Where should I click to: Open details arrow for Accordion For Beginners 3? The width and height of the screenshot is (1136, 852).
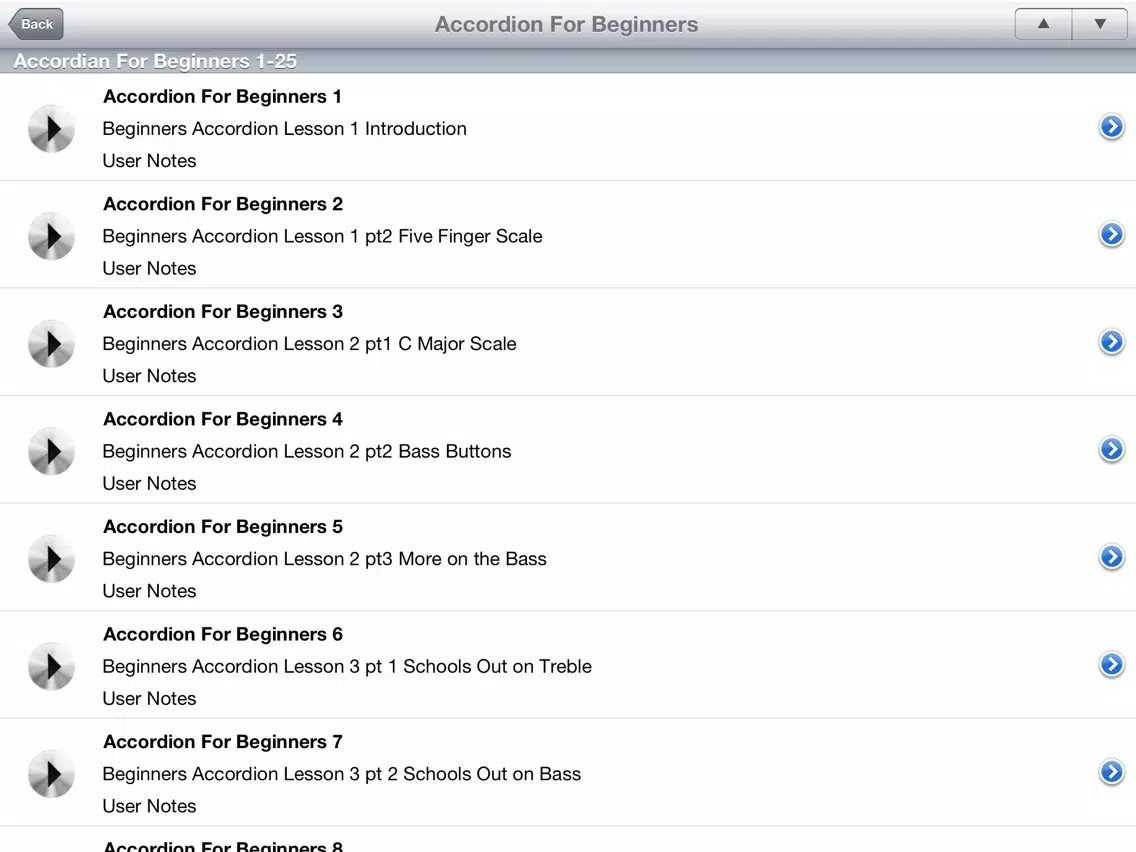point(1111,342)
